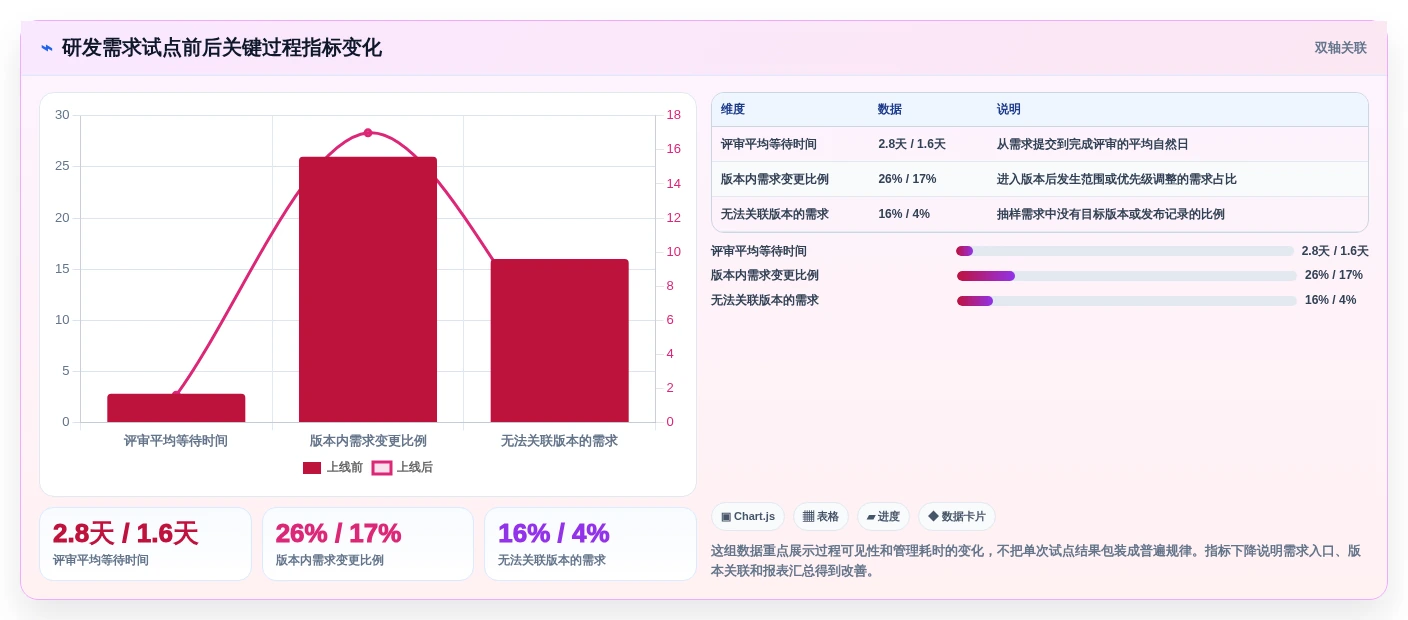Image resolution: width=1408 pixels, height=620 pixels.
Task: Click the 说明 column header
Action: point(1009,110)
